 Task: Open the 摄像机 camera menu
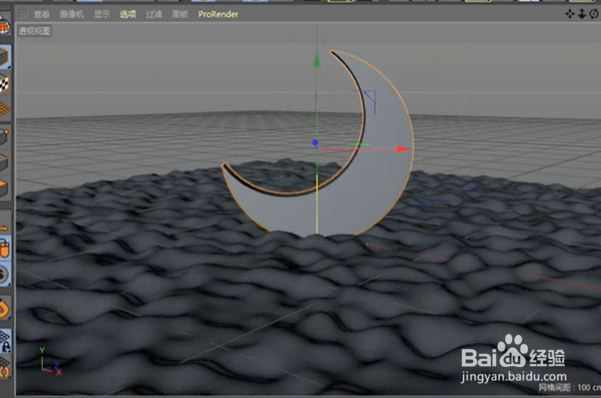pos(72,14)
